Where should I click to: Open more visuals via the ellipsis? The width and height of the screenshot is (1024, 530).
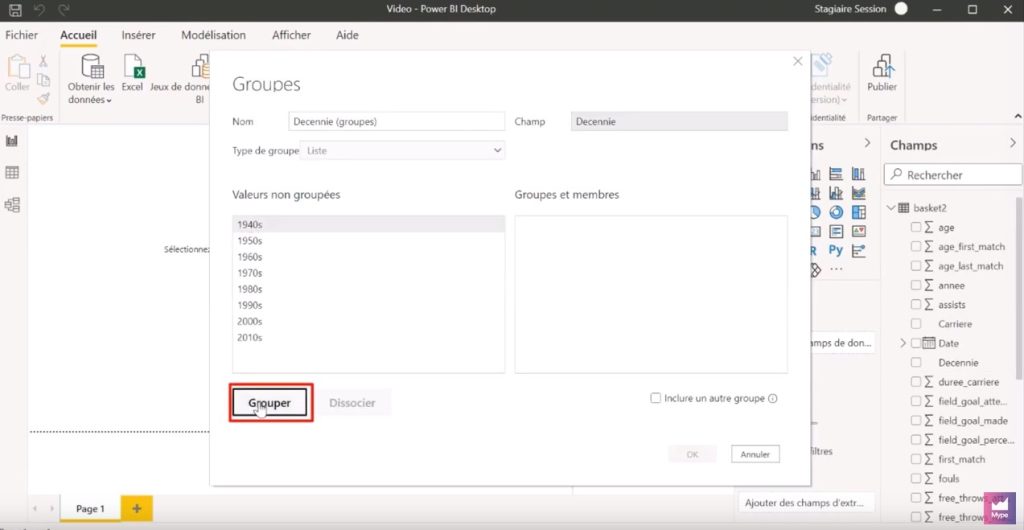[x=836, y=269]
